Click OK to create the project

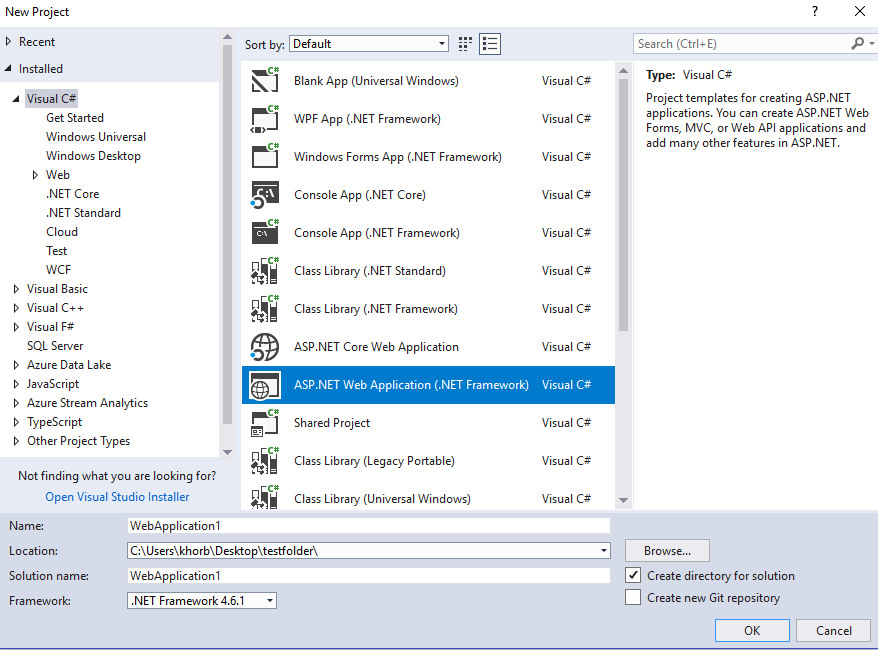[752, 630]
